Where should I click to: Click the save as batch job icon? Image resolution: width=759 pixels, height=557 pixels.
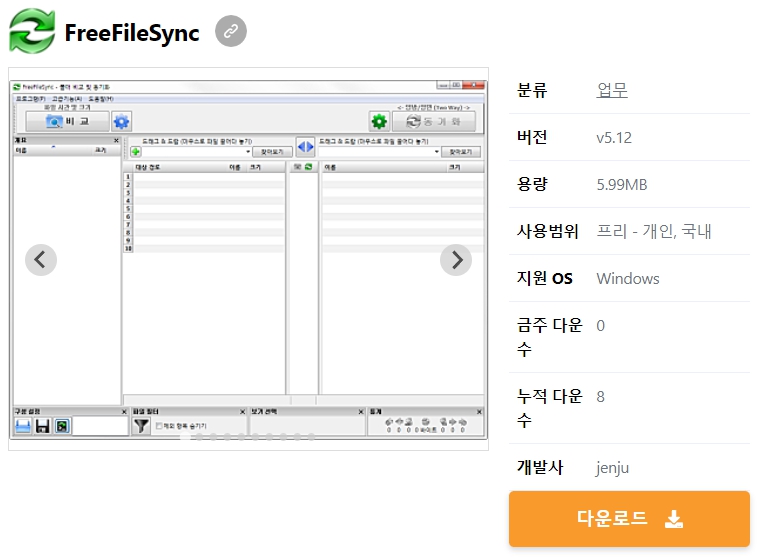tap(62, 426)
